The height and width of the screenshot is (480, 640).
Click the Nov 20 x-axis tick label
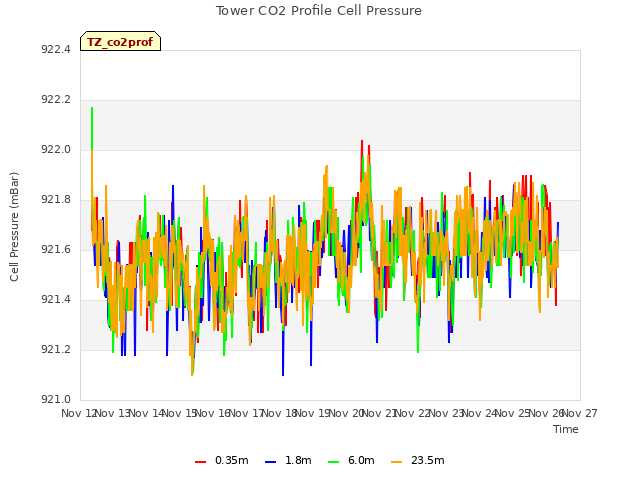coord(346,413)
